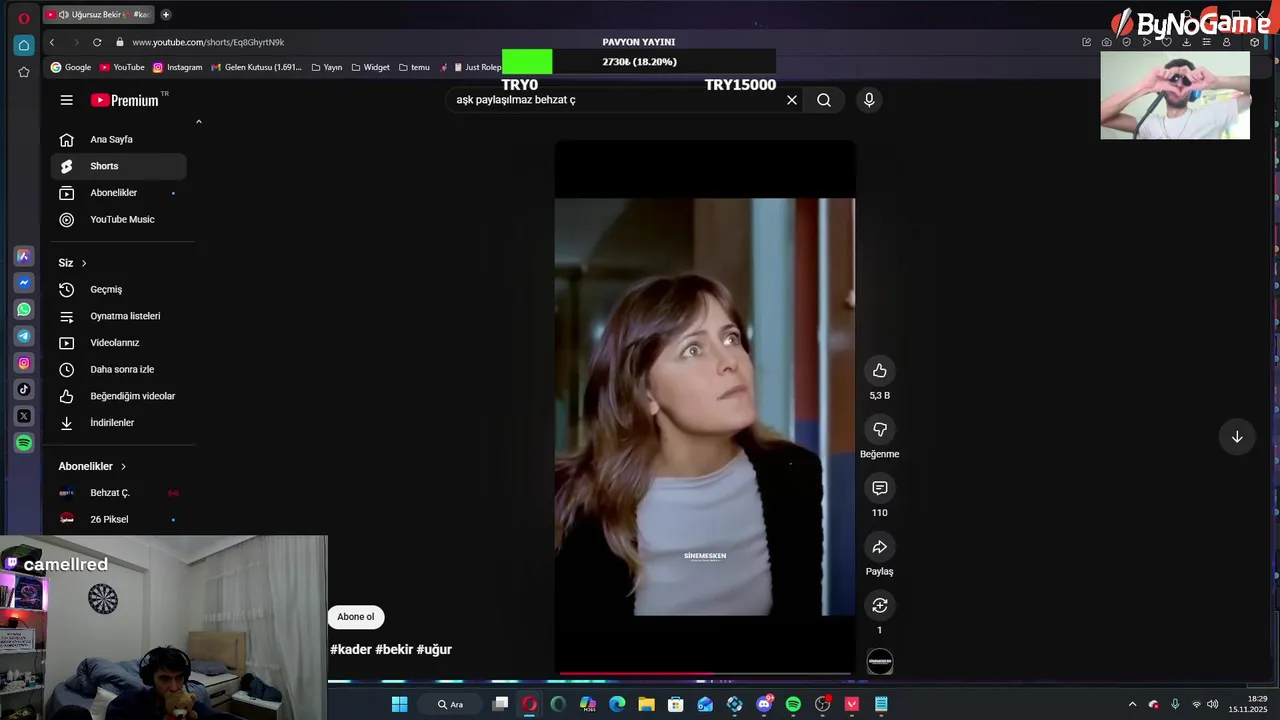Viewport: 1280px width, 720px height.
Task: Expand the Siz section
Action: click(x=73, y=263)
